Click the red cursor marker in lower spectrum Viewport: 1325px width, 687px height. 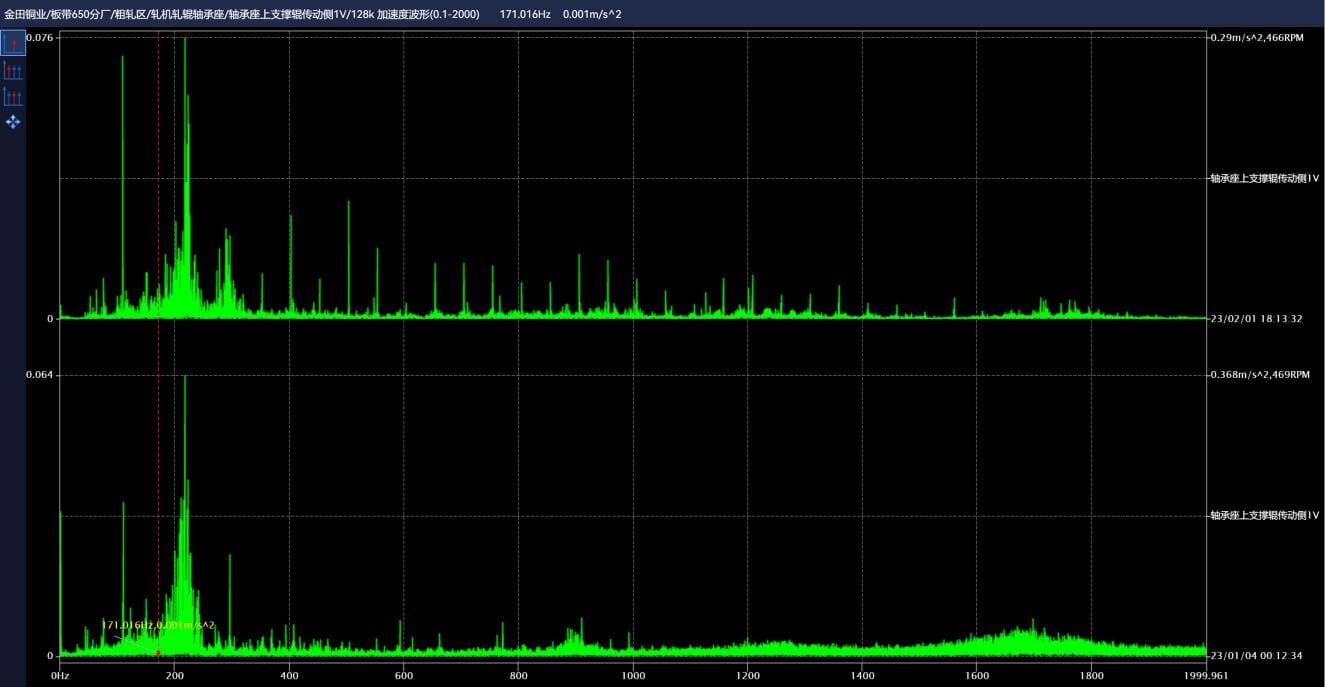point(158,653)
